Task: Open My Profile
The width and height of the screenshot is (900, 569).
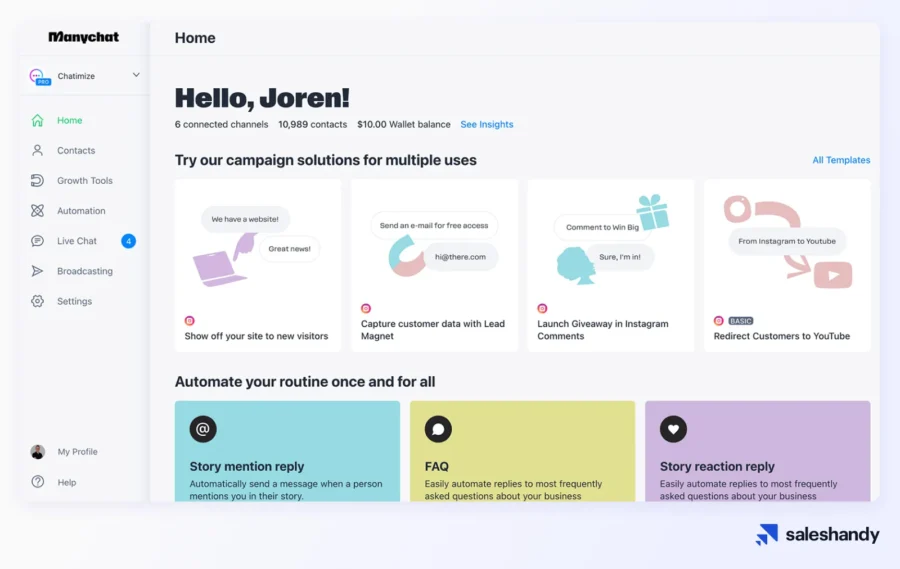Action: pyautogui.click(x=77, y=452)
